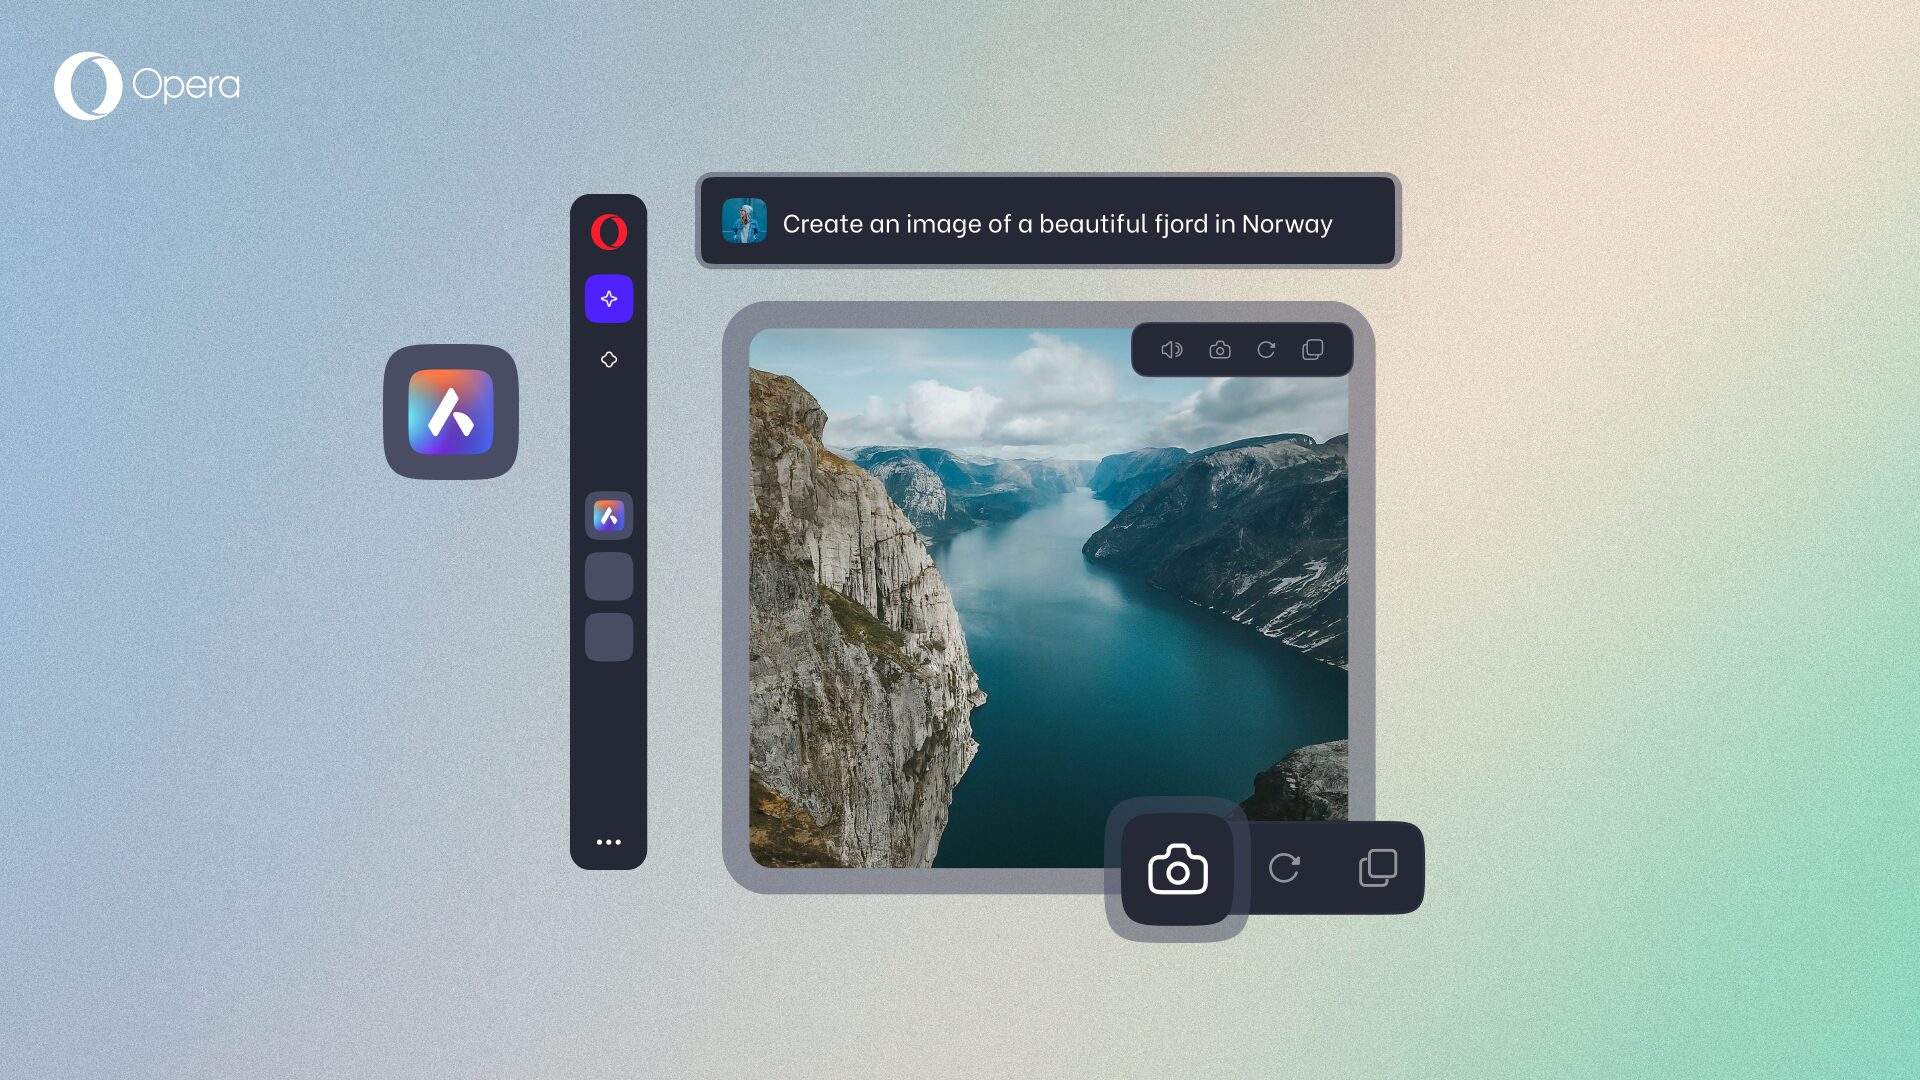Select the diamond/Aria shortcut icon
This screenshot has width=1920, height=1080.
609,359
